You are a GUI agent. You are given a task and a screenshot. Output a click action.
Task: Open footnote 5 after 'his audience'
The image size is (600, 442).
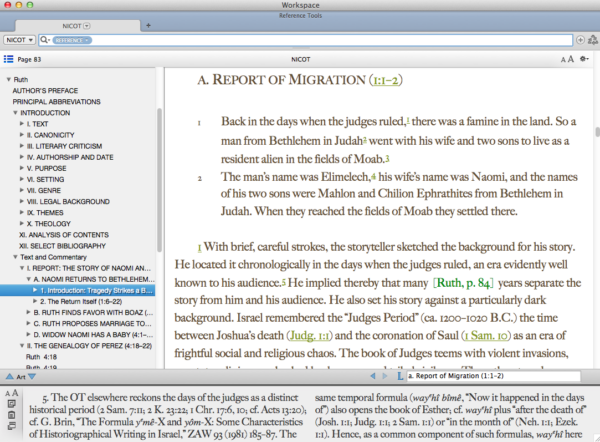coord(284,282)
